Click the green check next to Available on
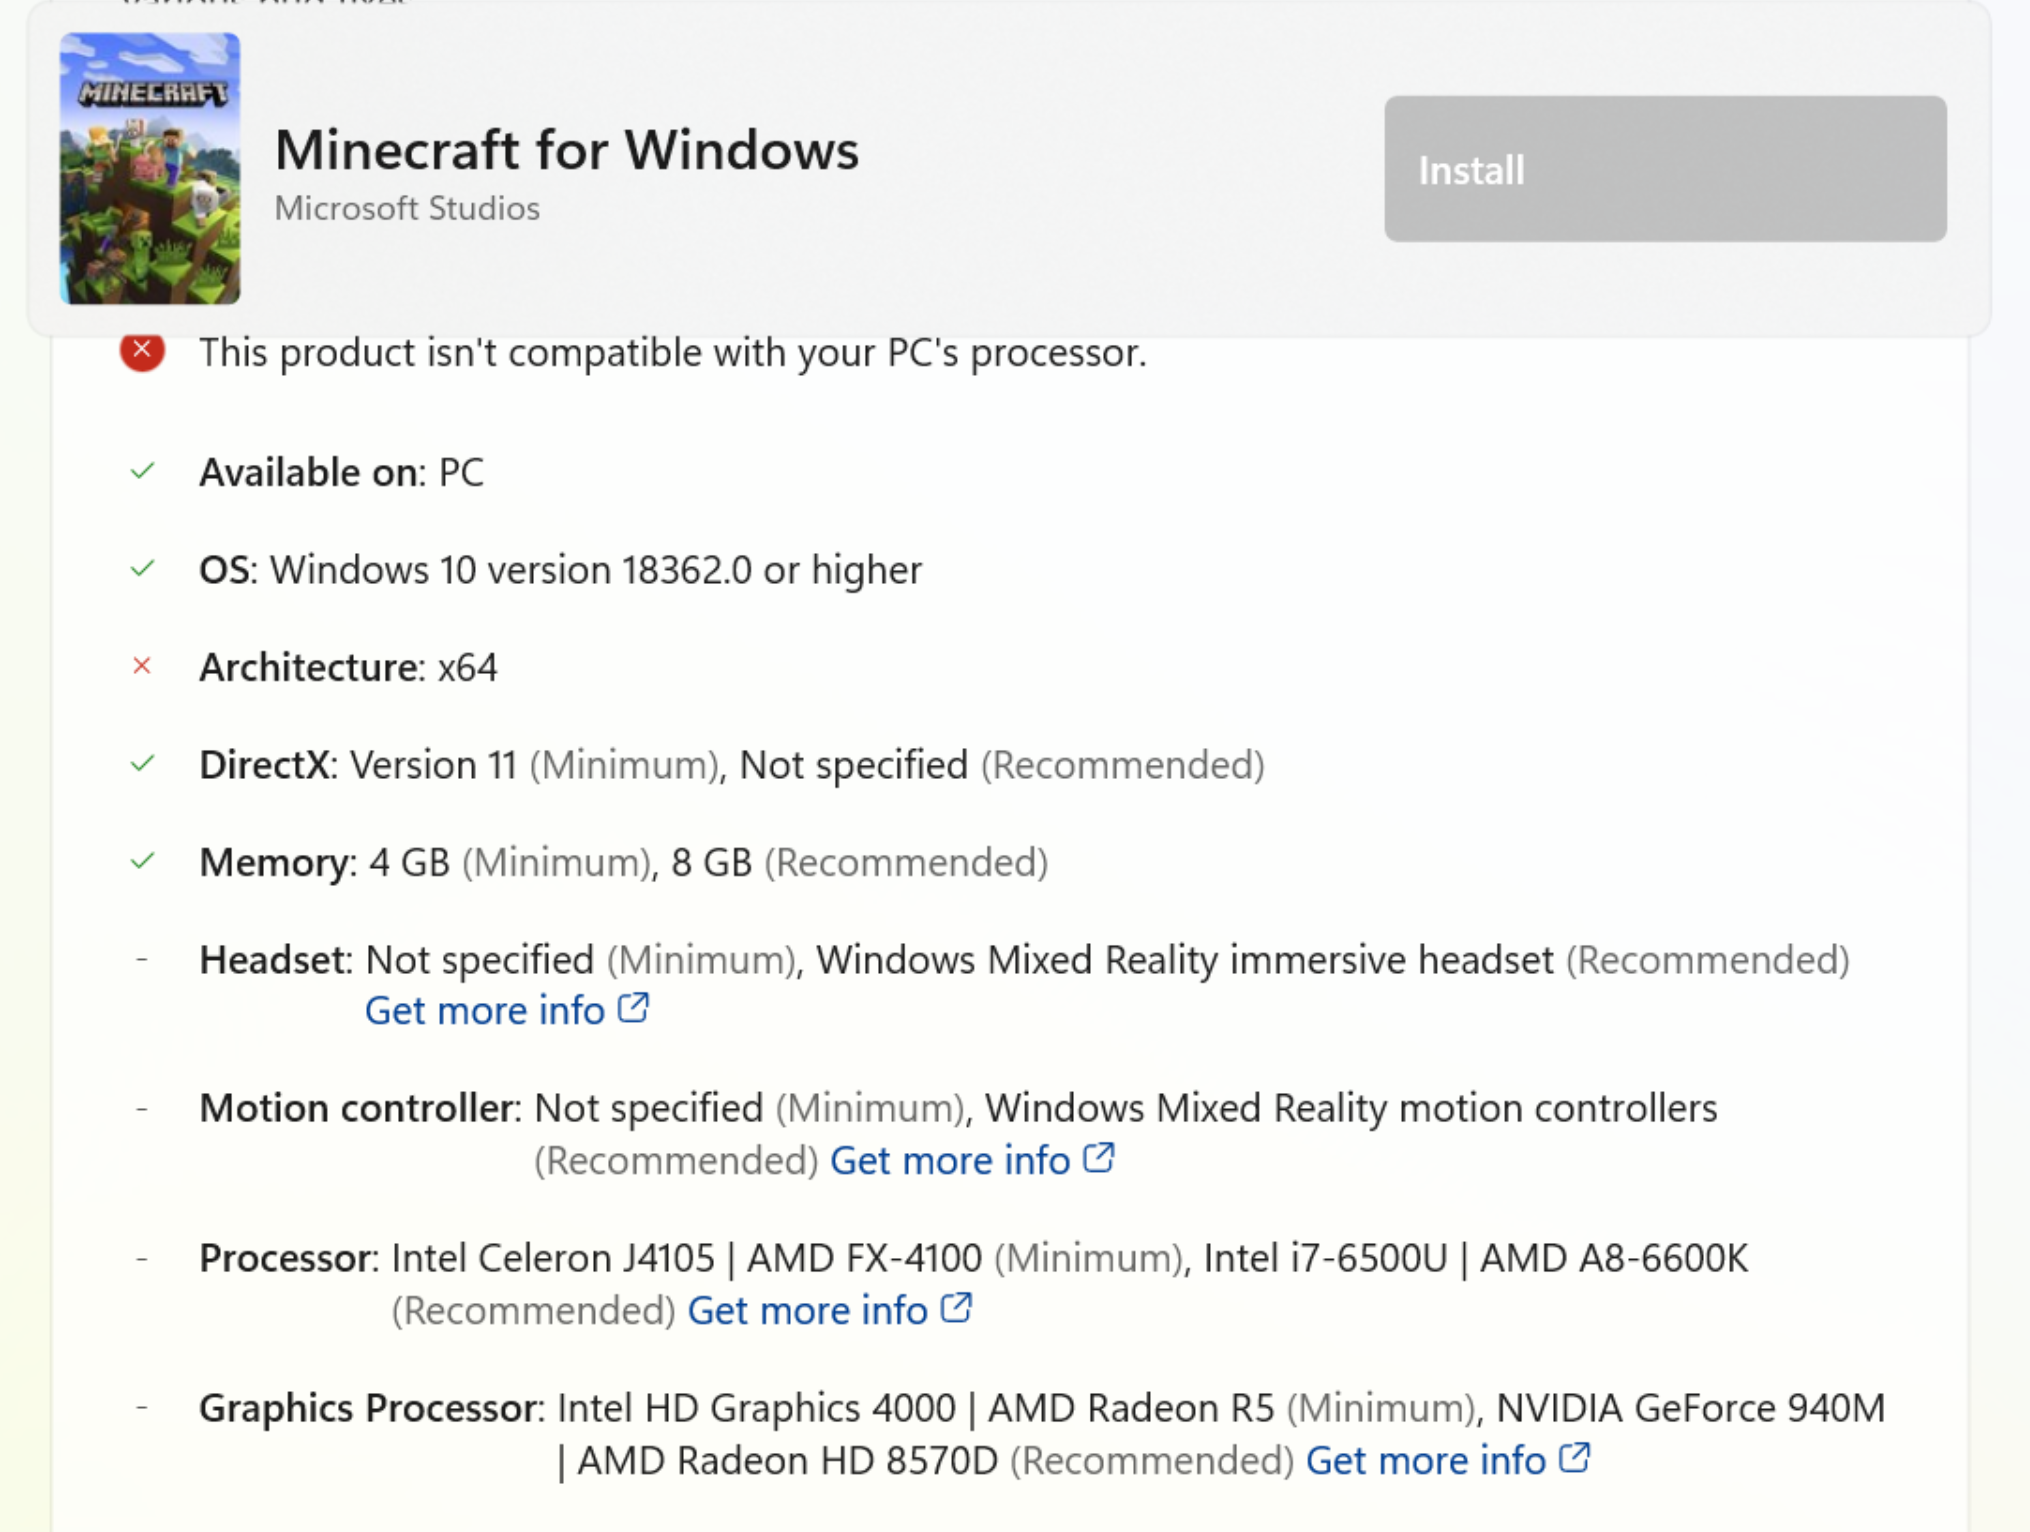This screenshot has height=1532, width=2030. 143,471
